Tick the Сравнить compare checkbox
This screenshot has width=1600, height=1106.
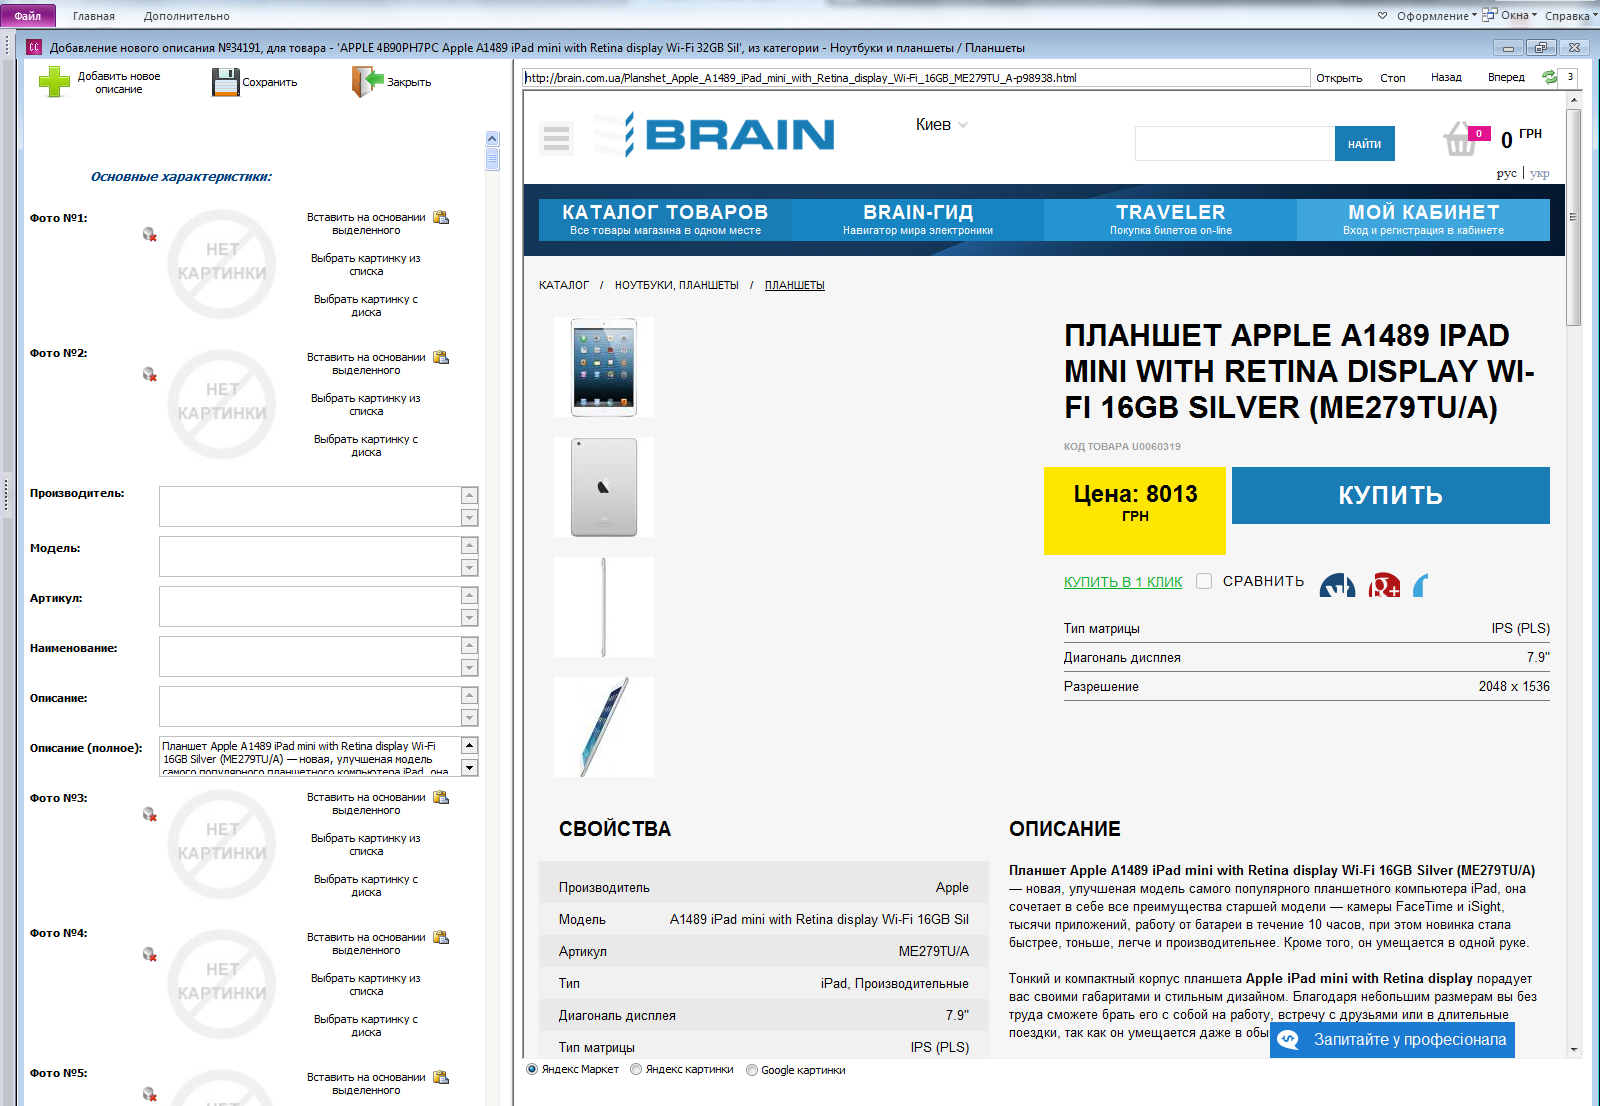[x=1204, y=581]
